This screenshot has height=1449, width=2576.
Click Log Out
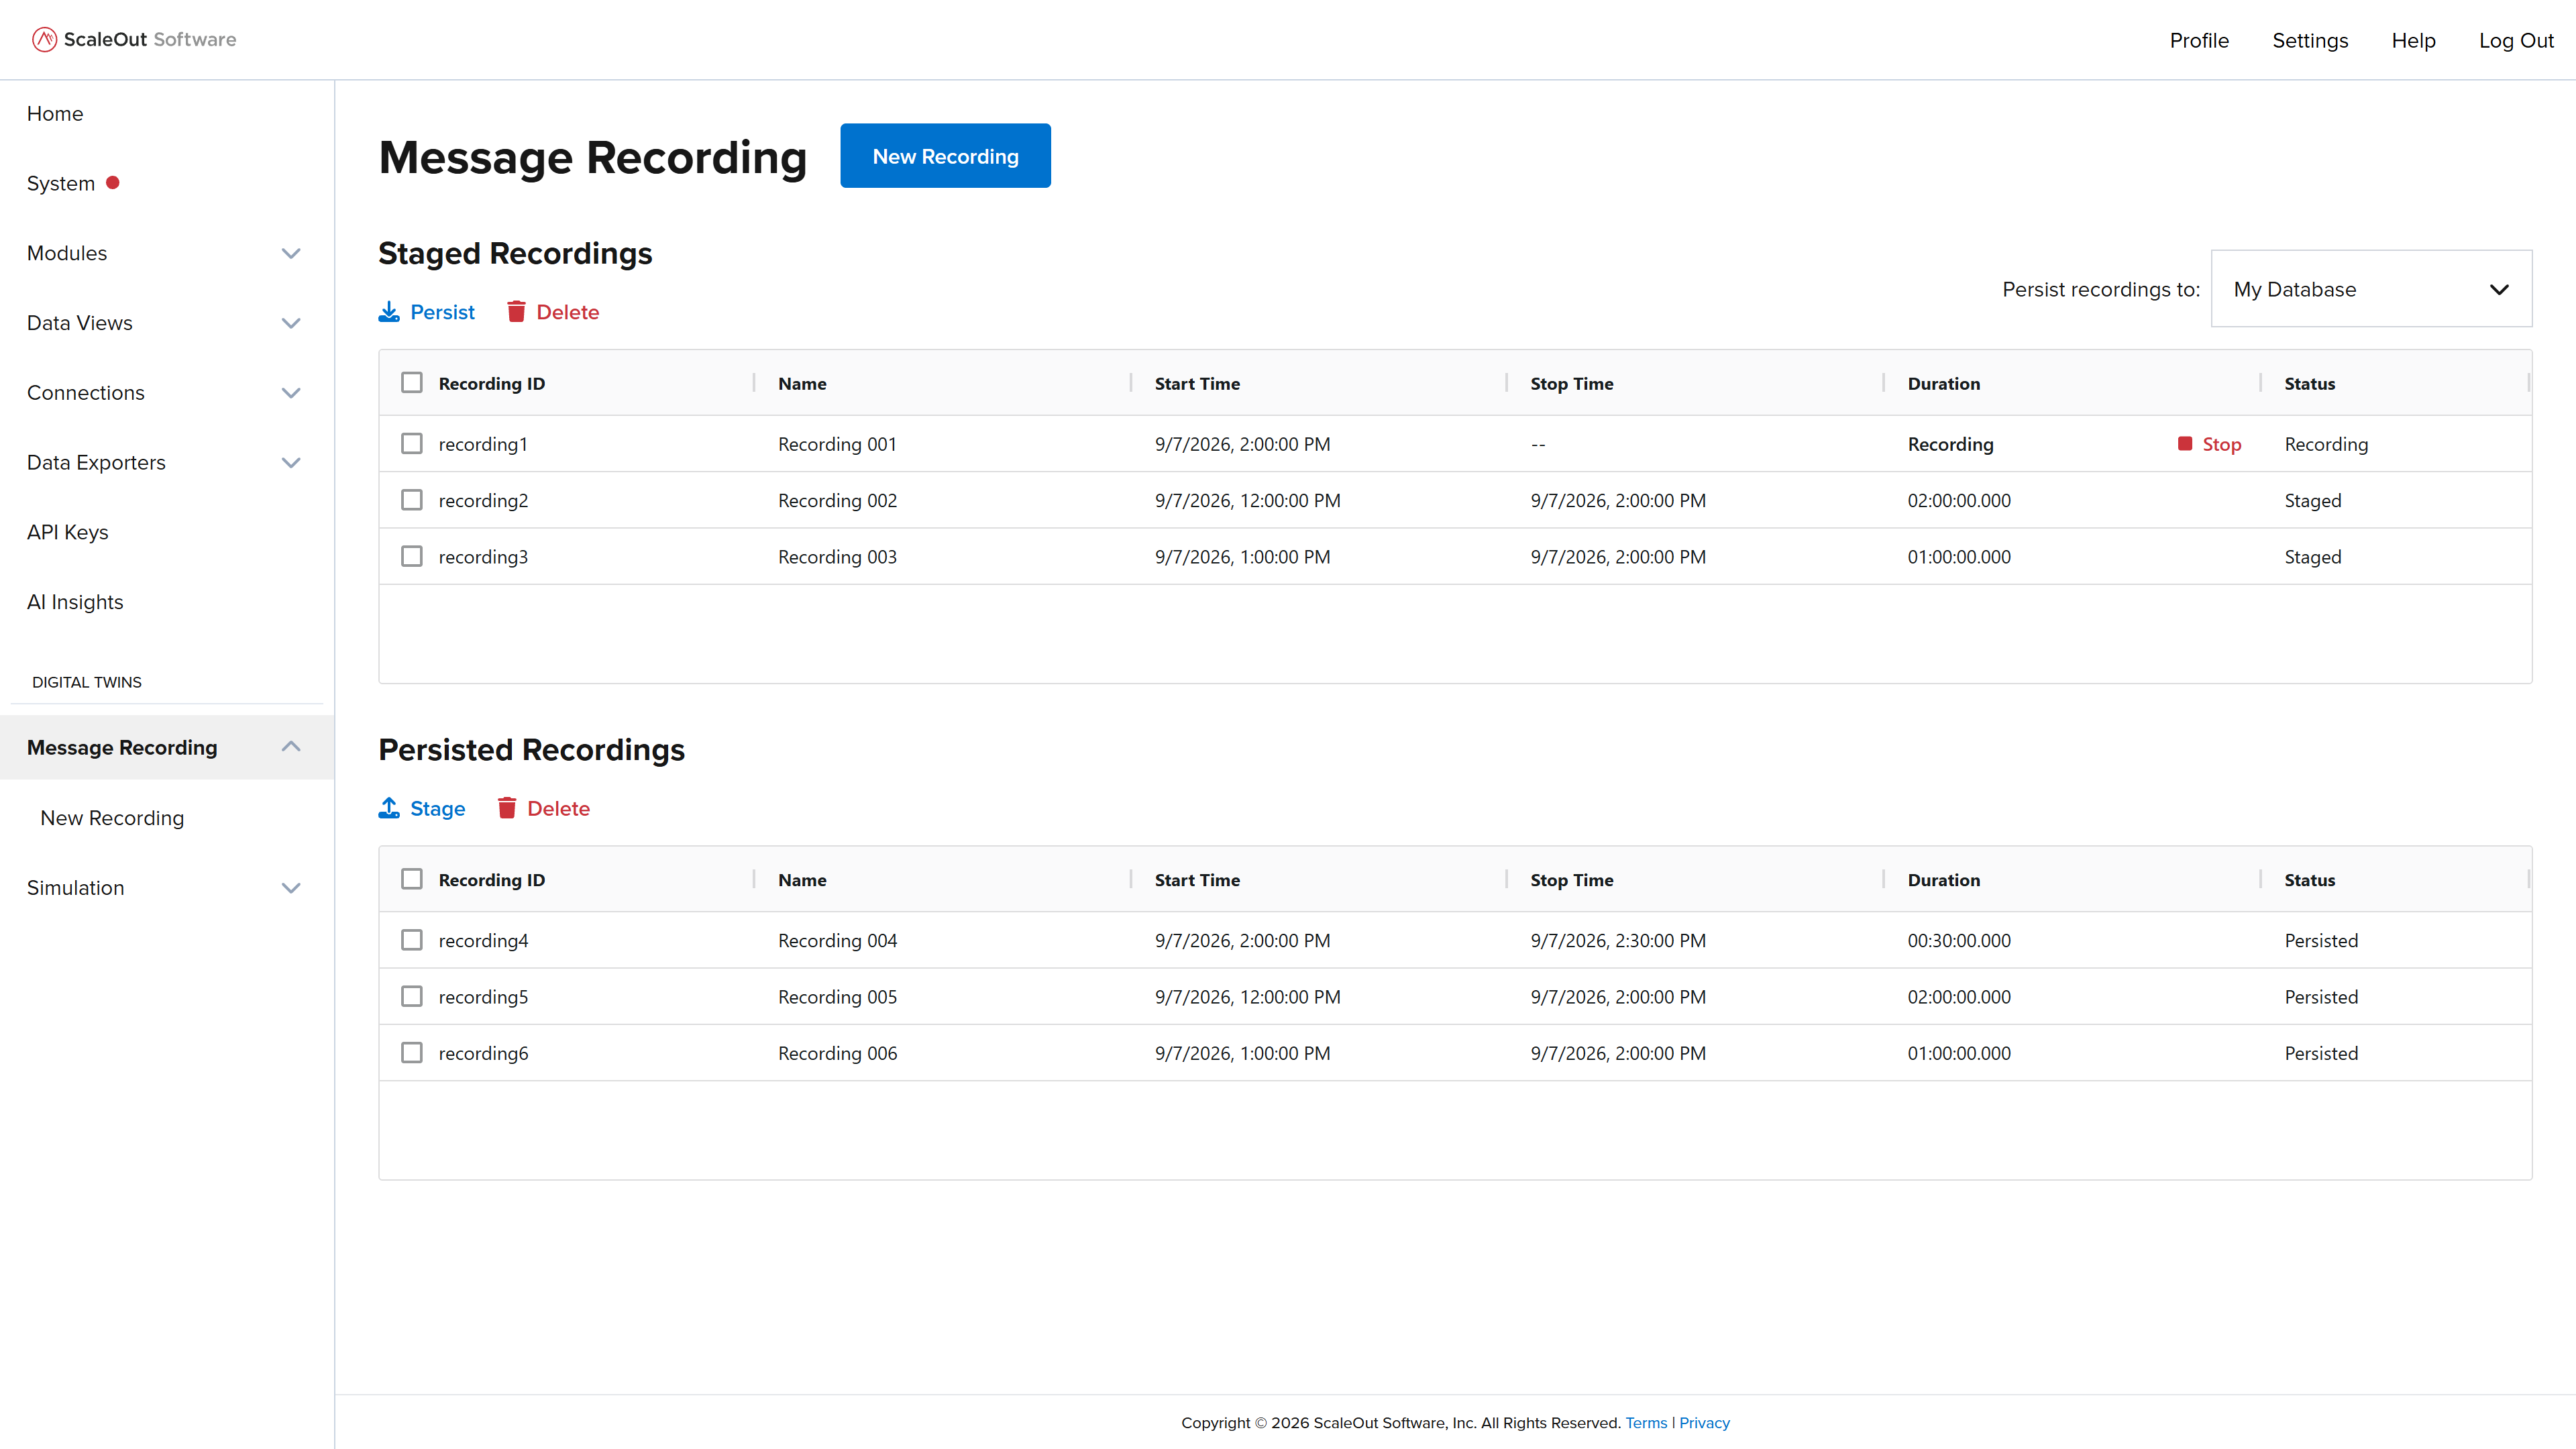click(2516, 41)
